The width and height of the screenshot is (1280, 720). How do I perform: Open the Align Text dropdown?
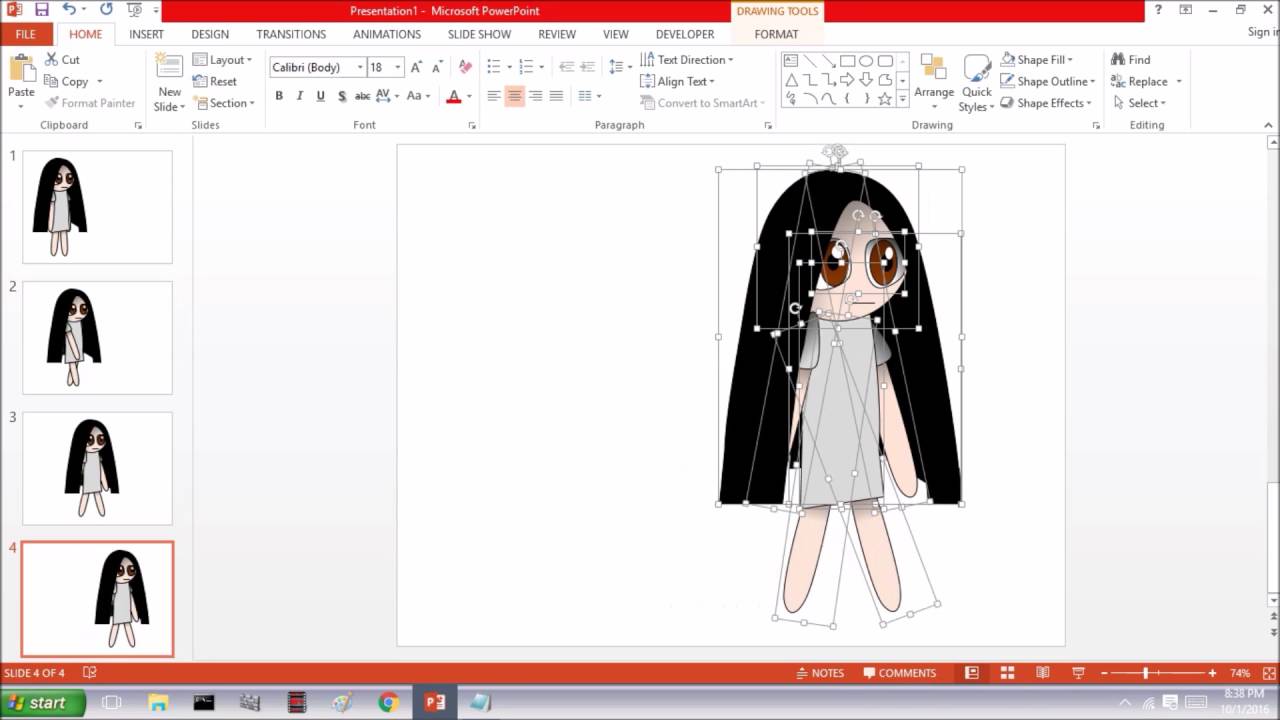pos(677,81)
